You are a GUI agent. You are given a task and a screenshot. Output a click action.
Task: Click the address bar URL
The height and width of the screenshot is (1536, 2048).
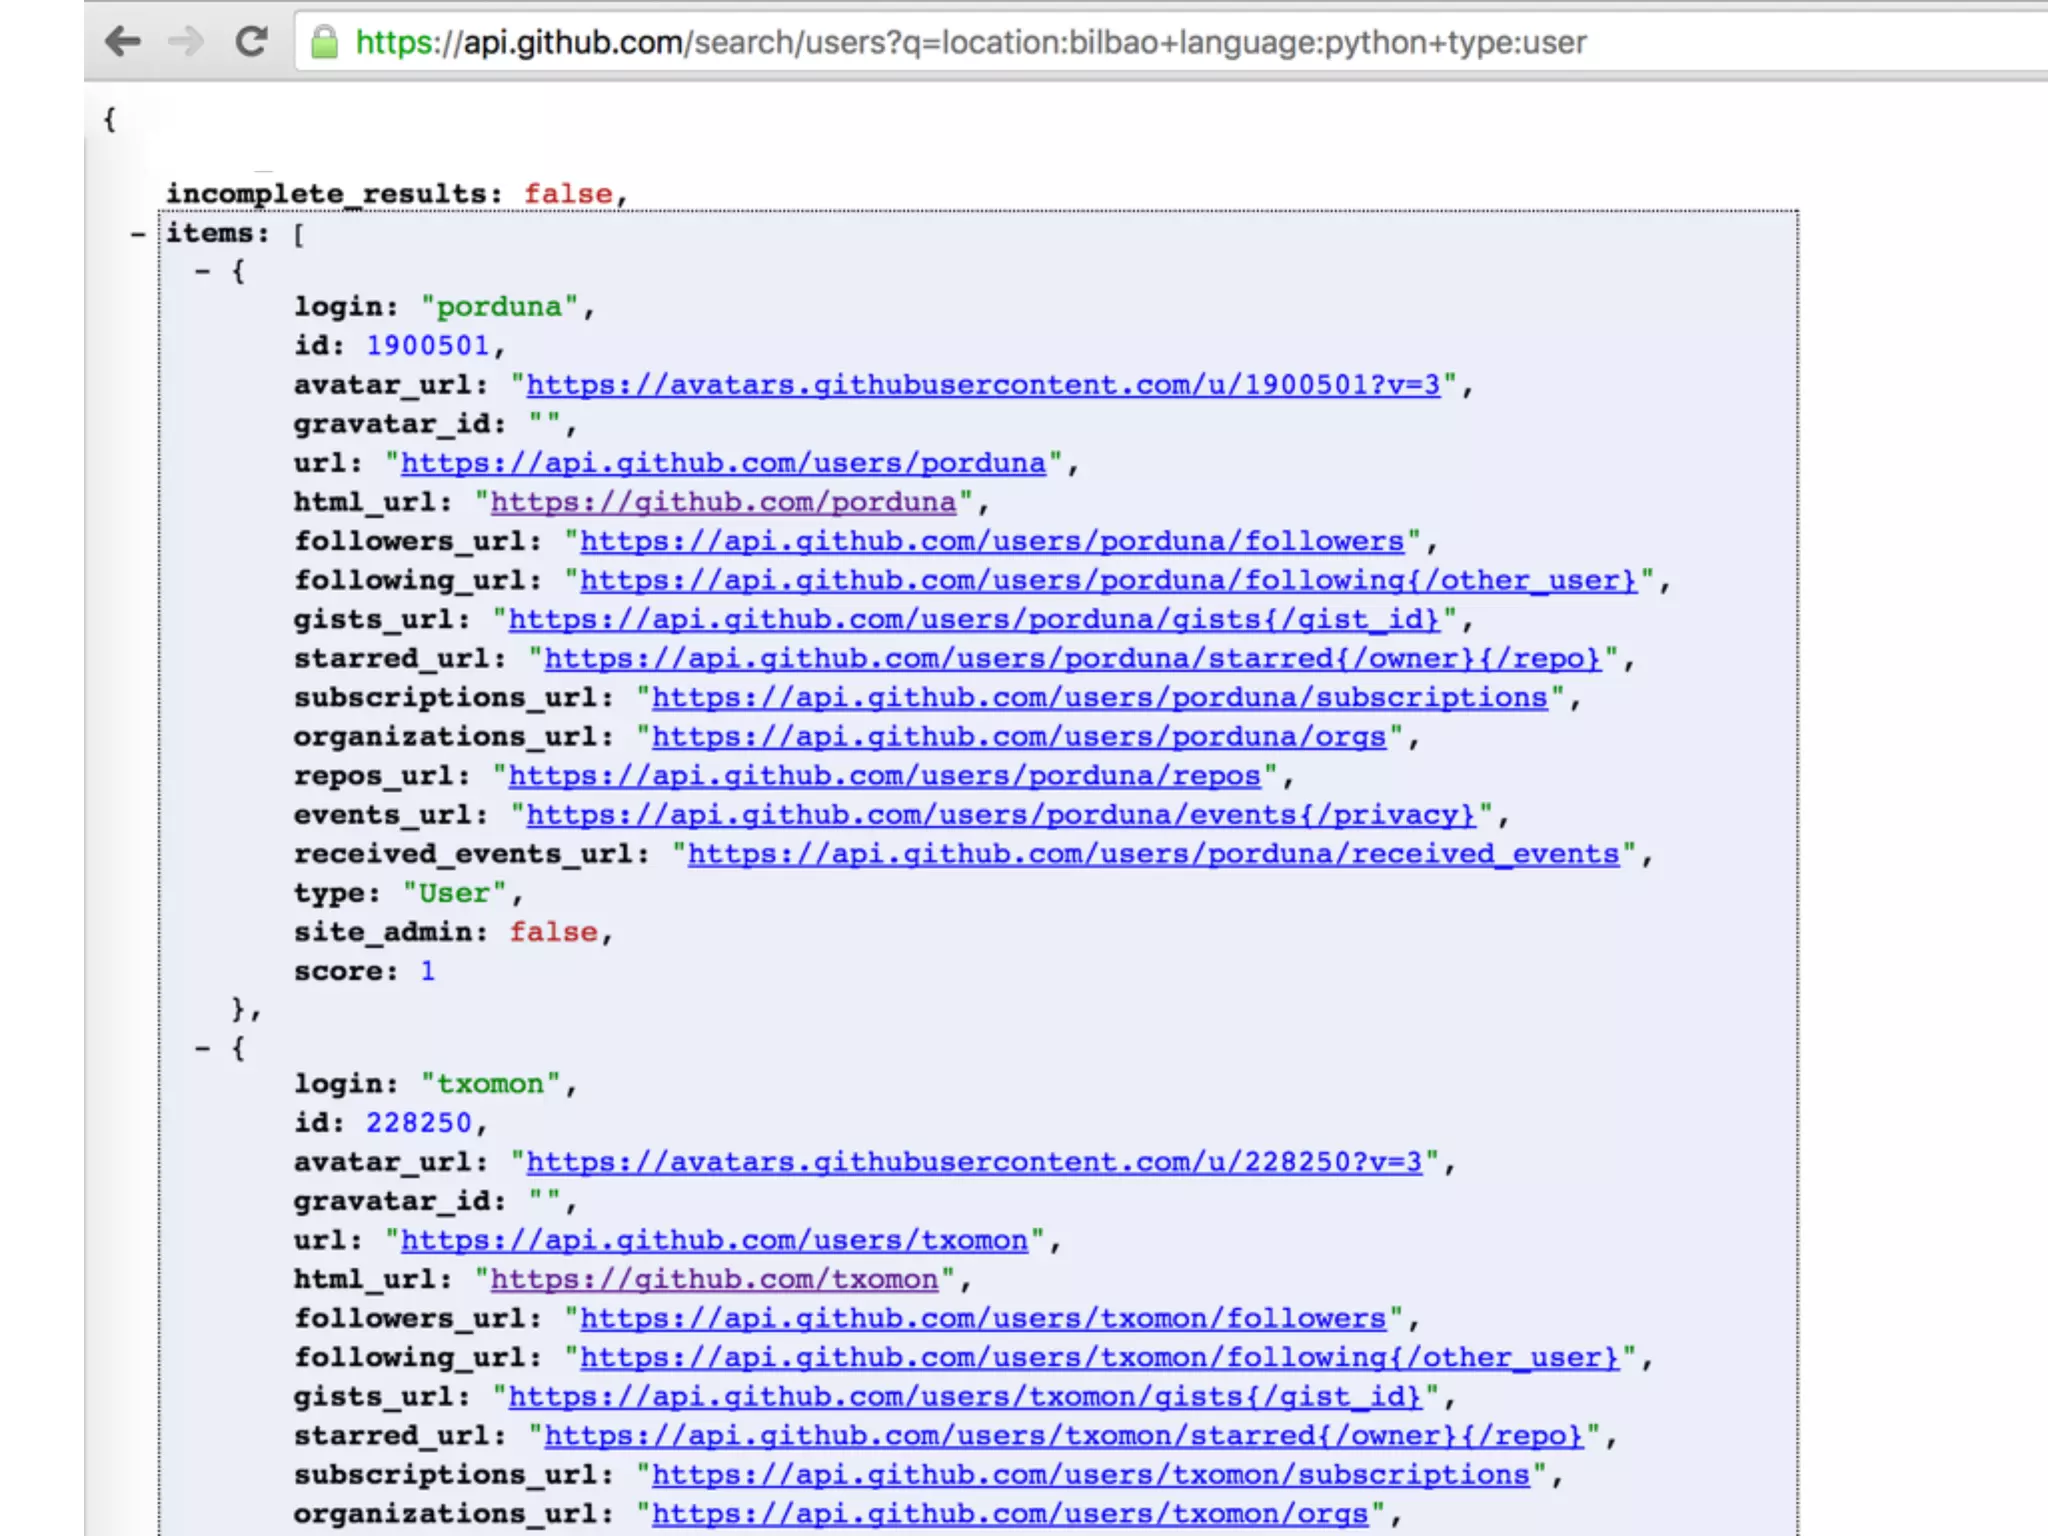(x=970, y=42)
